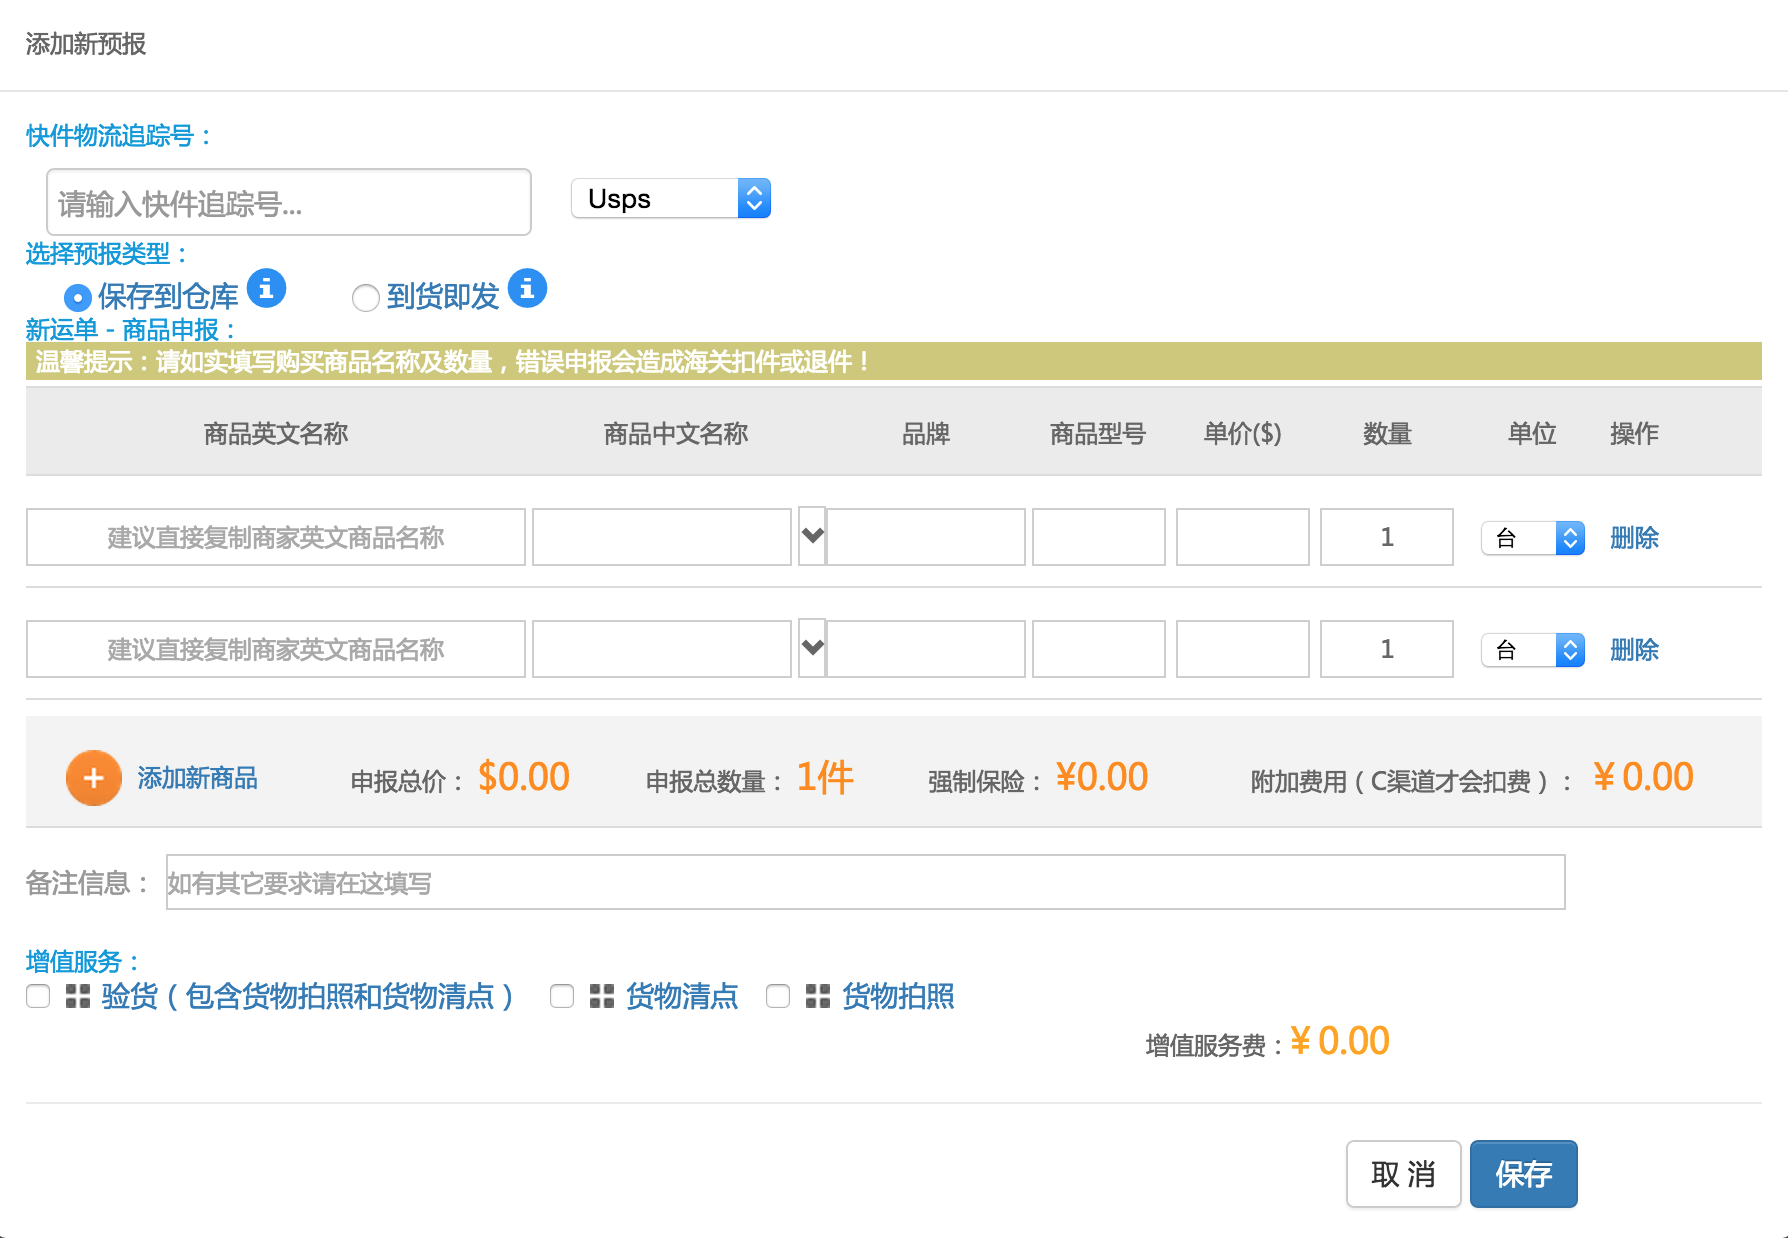Click info icon next to 到货即发

(527, 289)
